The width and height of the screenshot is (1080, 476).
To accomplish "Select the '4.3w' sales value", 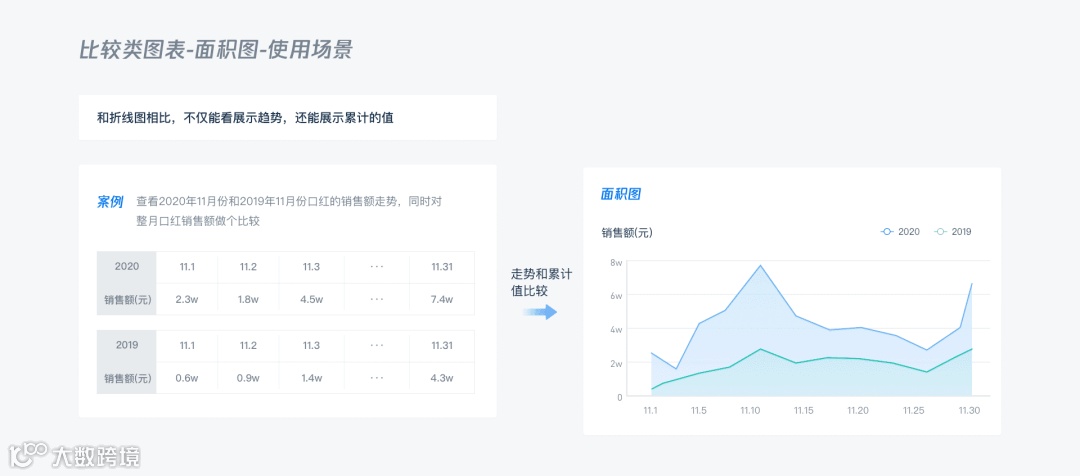I will (x=442, y=378).
